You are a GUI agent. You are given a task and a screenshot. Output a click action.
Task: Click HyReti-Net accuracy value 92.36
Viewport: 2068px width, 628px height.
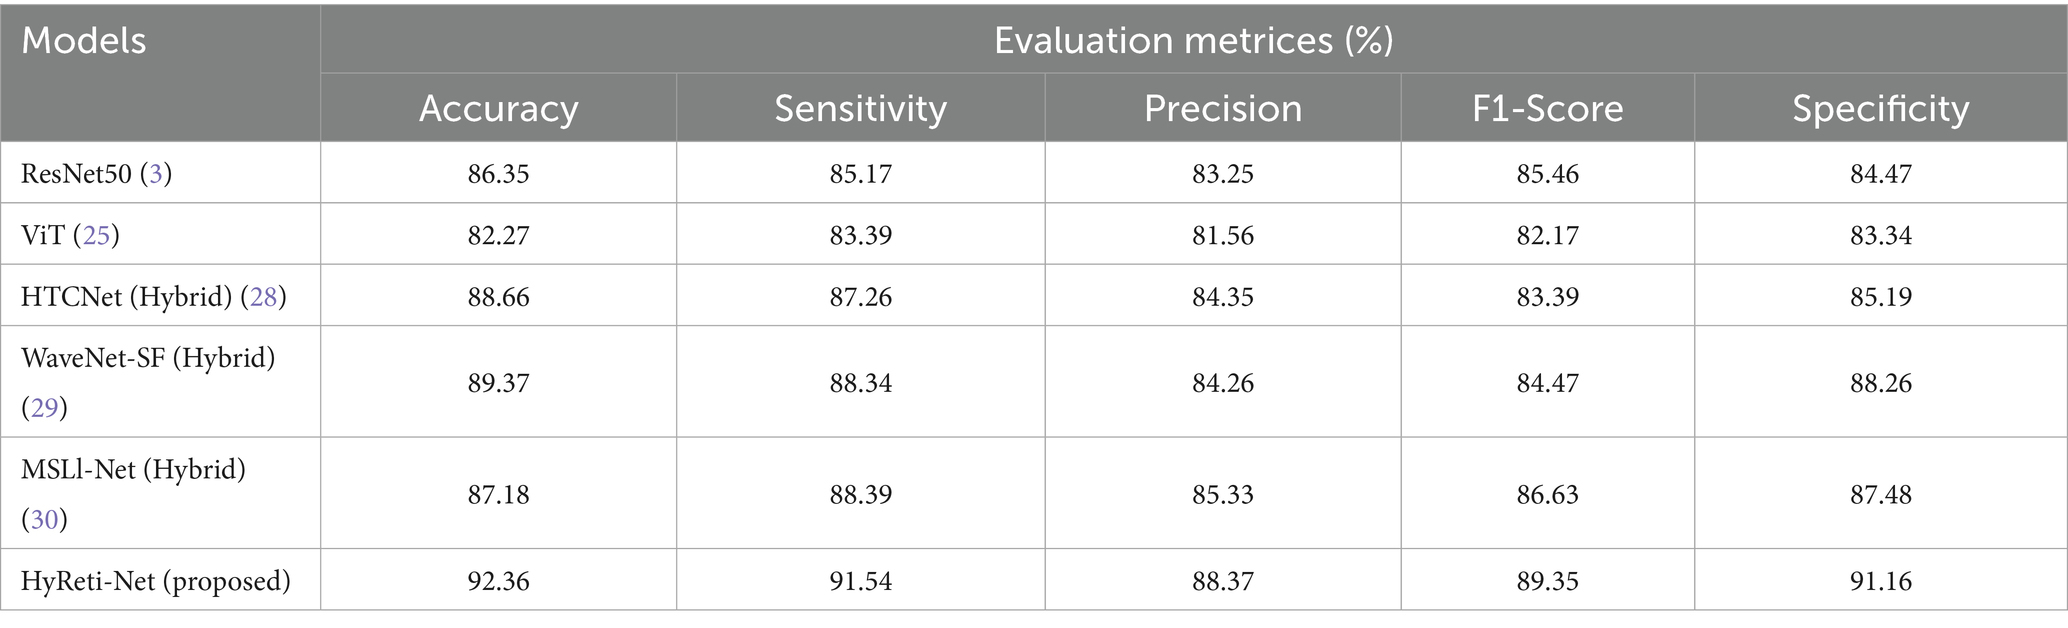coord(498,581)
